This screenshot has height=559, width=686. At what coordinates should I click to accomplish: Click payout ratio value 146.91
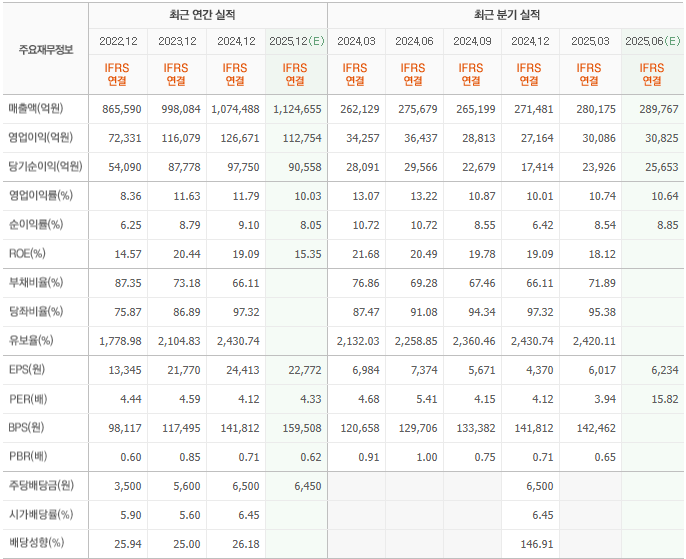click(537, 544)
